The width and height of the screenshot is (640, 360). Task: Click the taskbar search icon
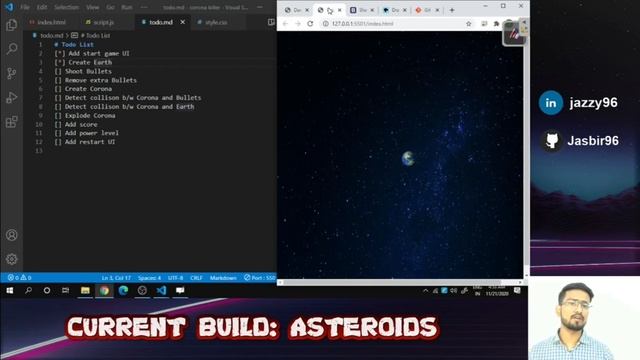[x=28, y=290]
